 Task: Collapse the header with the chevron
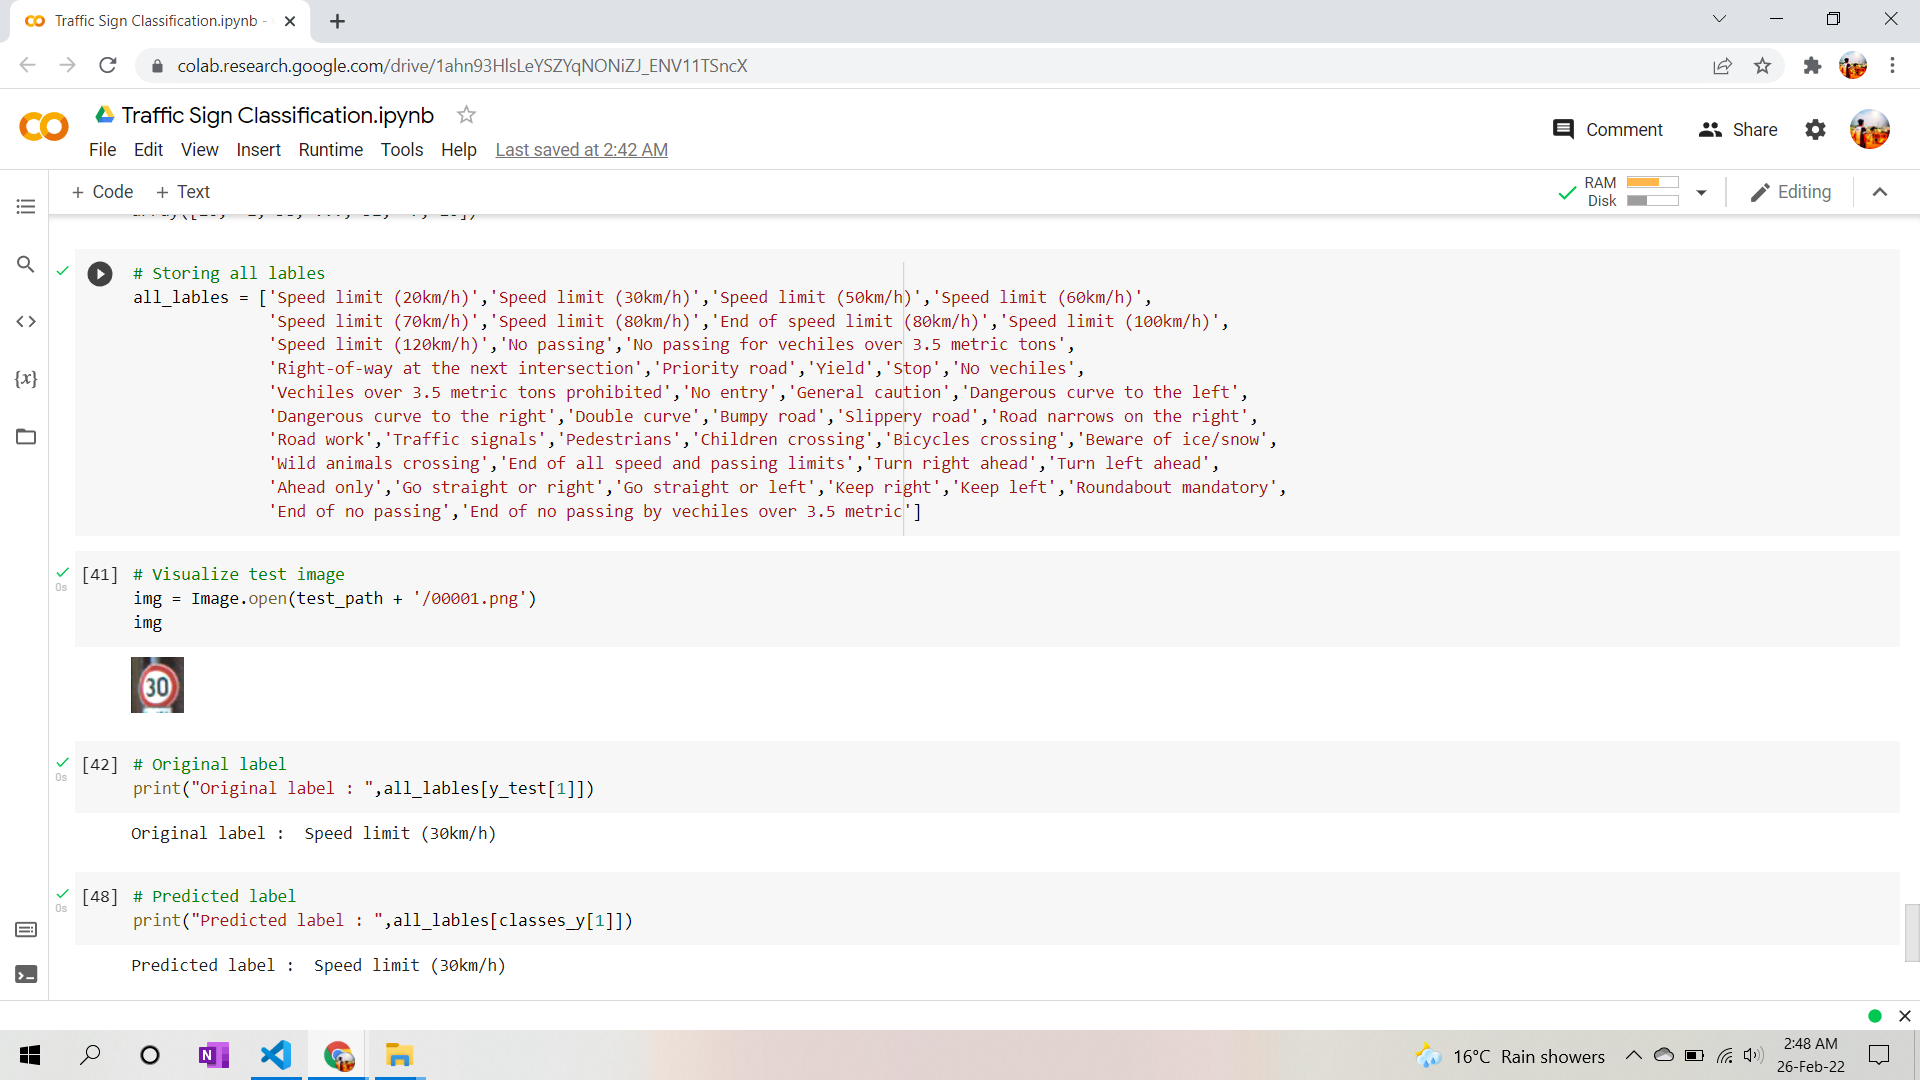[1880, 192]
